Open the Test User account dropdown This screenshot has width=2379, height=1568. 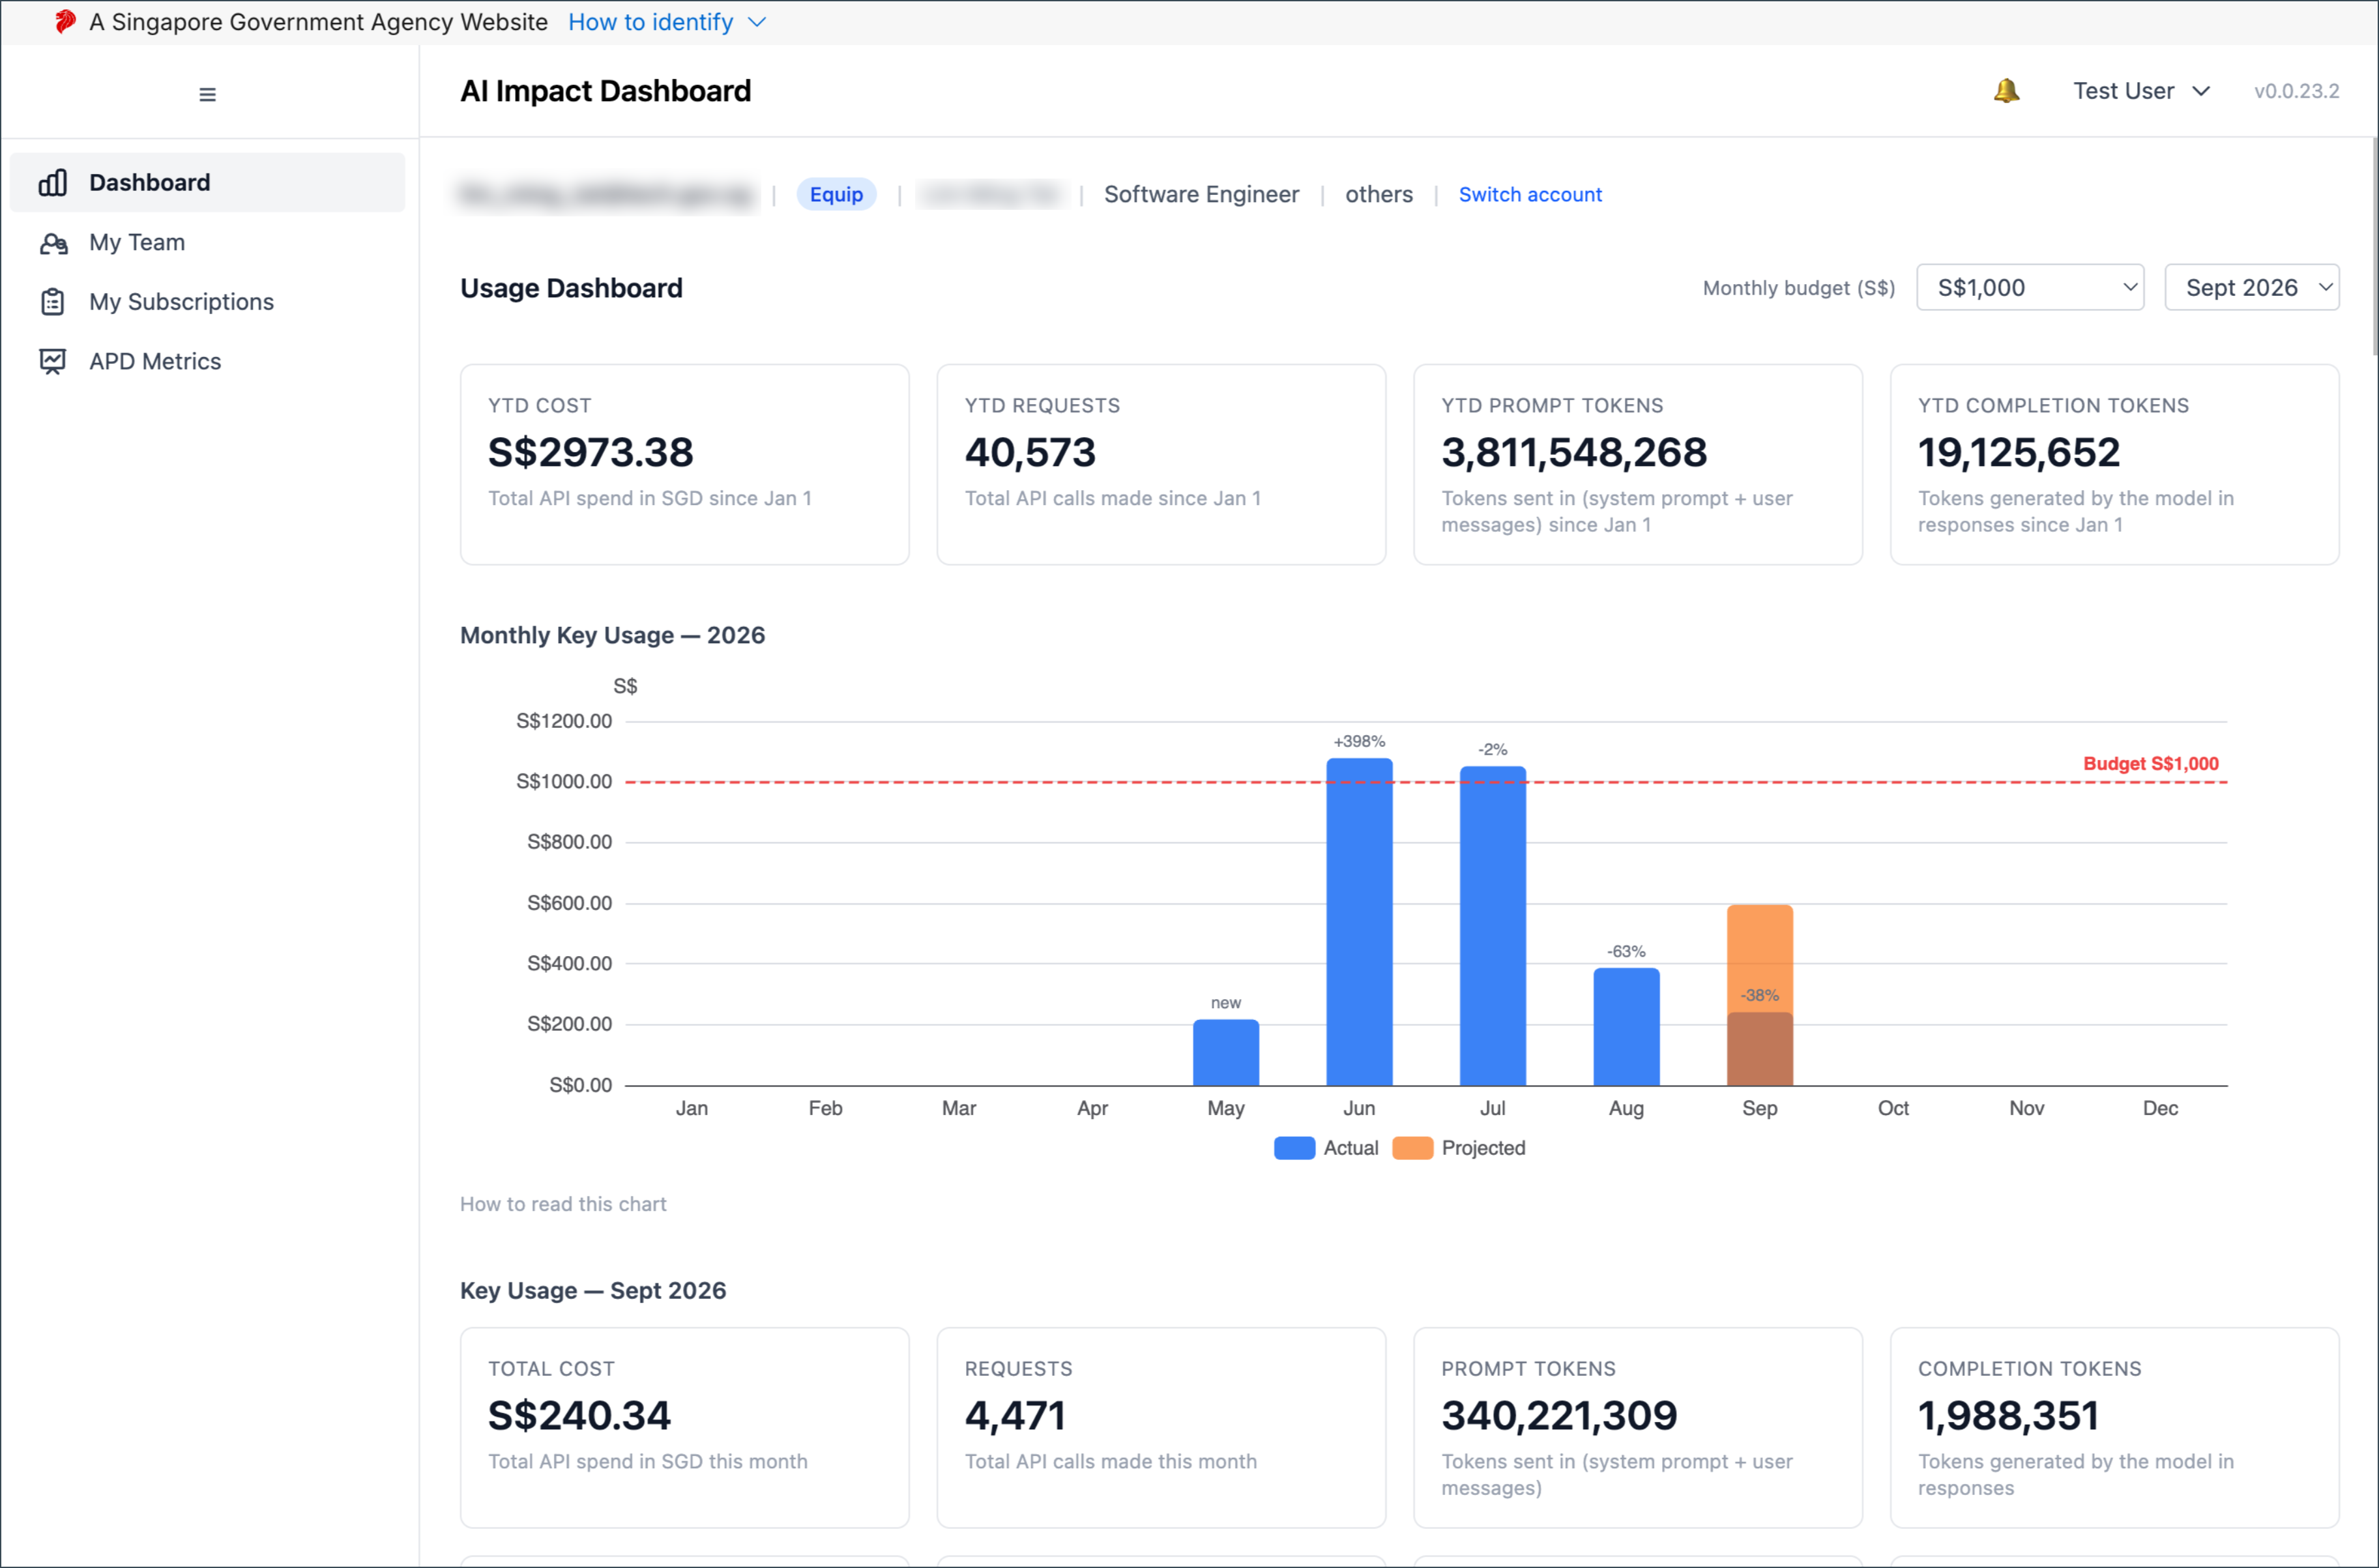(x=2141, y=91)
